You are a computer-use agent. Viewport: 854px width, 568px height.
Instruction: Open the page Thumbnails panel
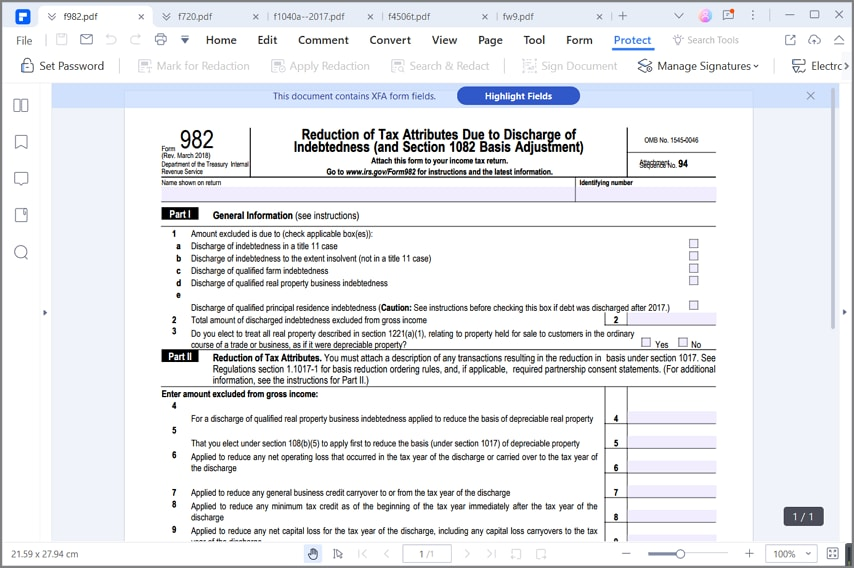[21, 105]
